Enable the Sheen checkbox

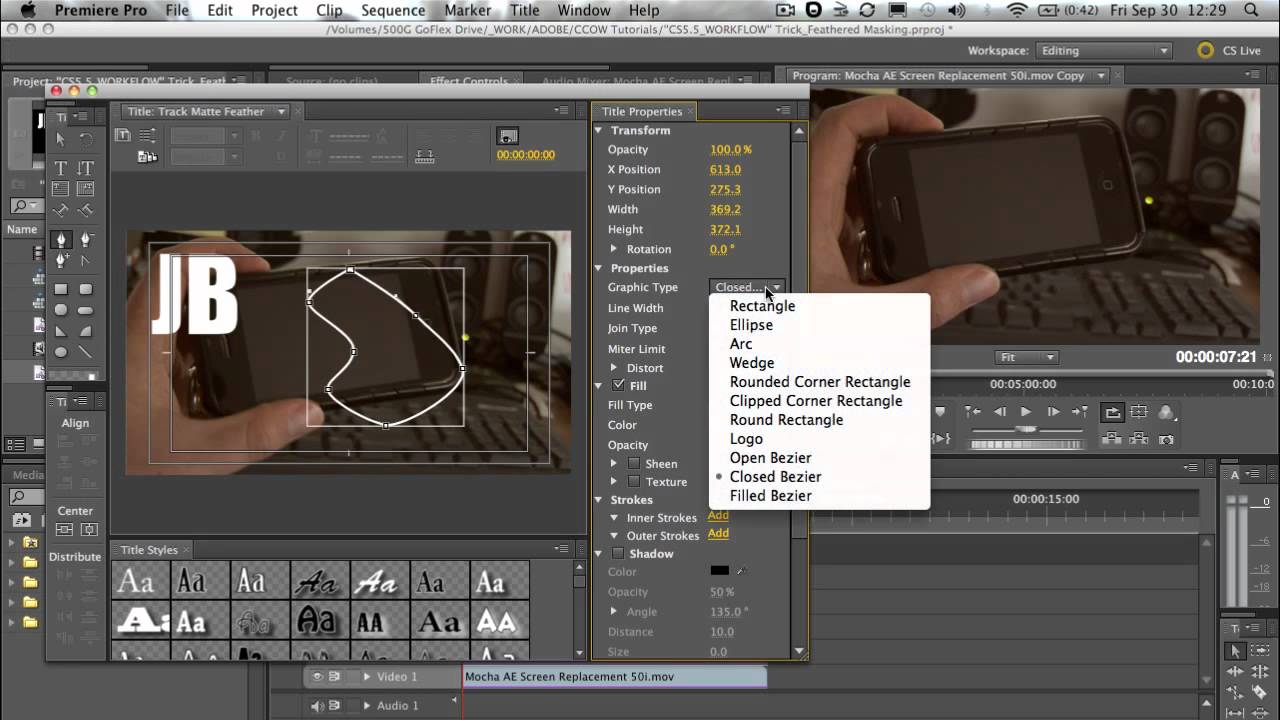coord(634,464)
